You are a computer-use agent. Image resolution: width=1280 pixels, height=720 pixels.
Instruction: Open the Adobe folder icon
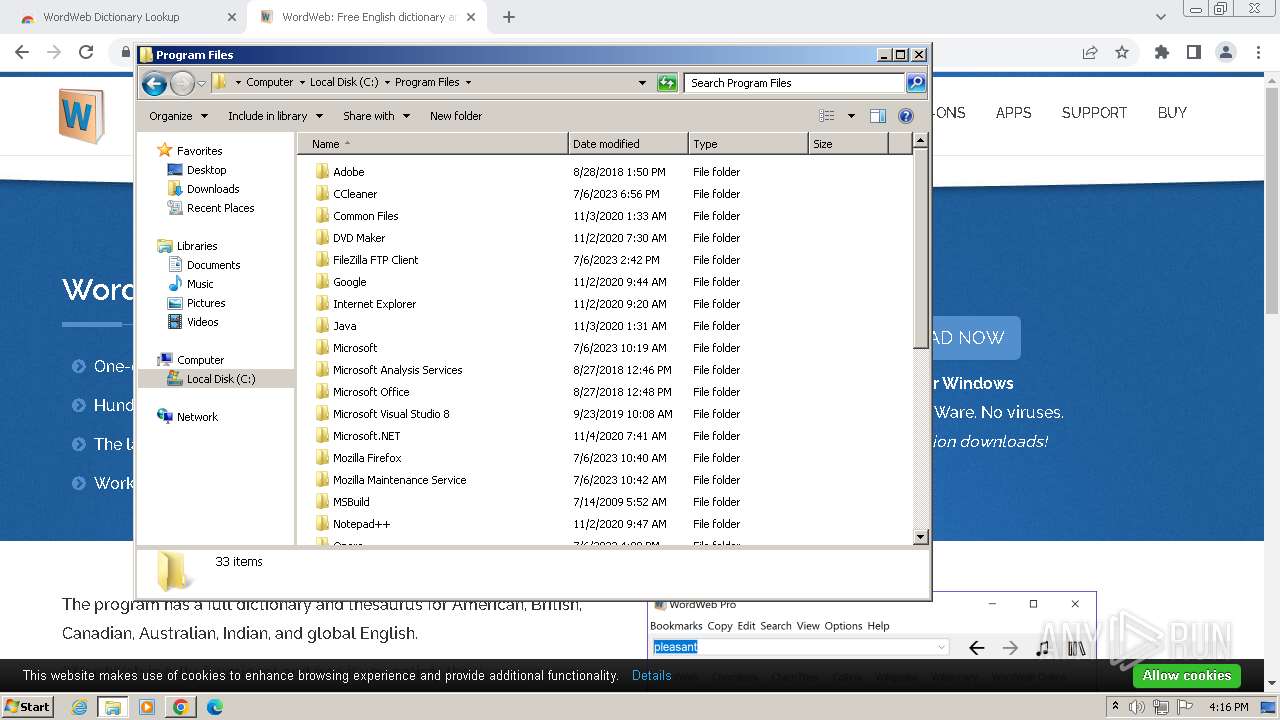point(322,172)
